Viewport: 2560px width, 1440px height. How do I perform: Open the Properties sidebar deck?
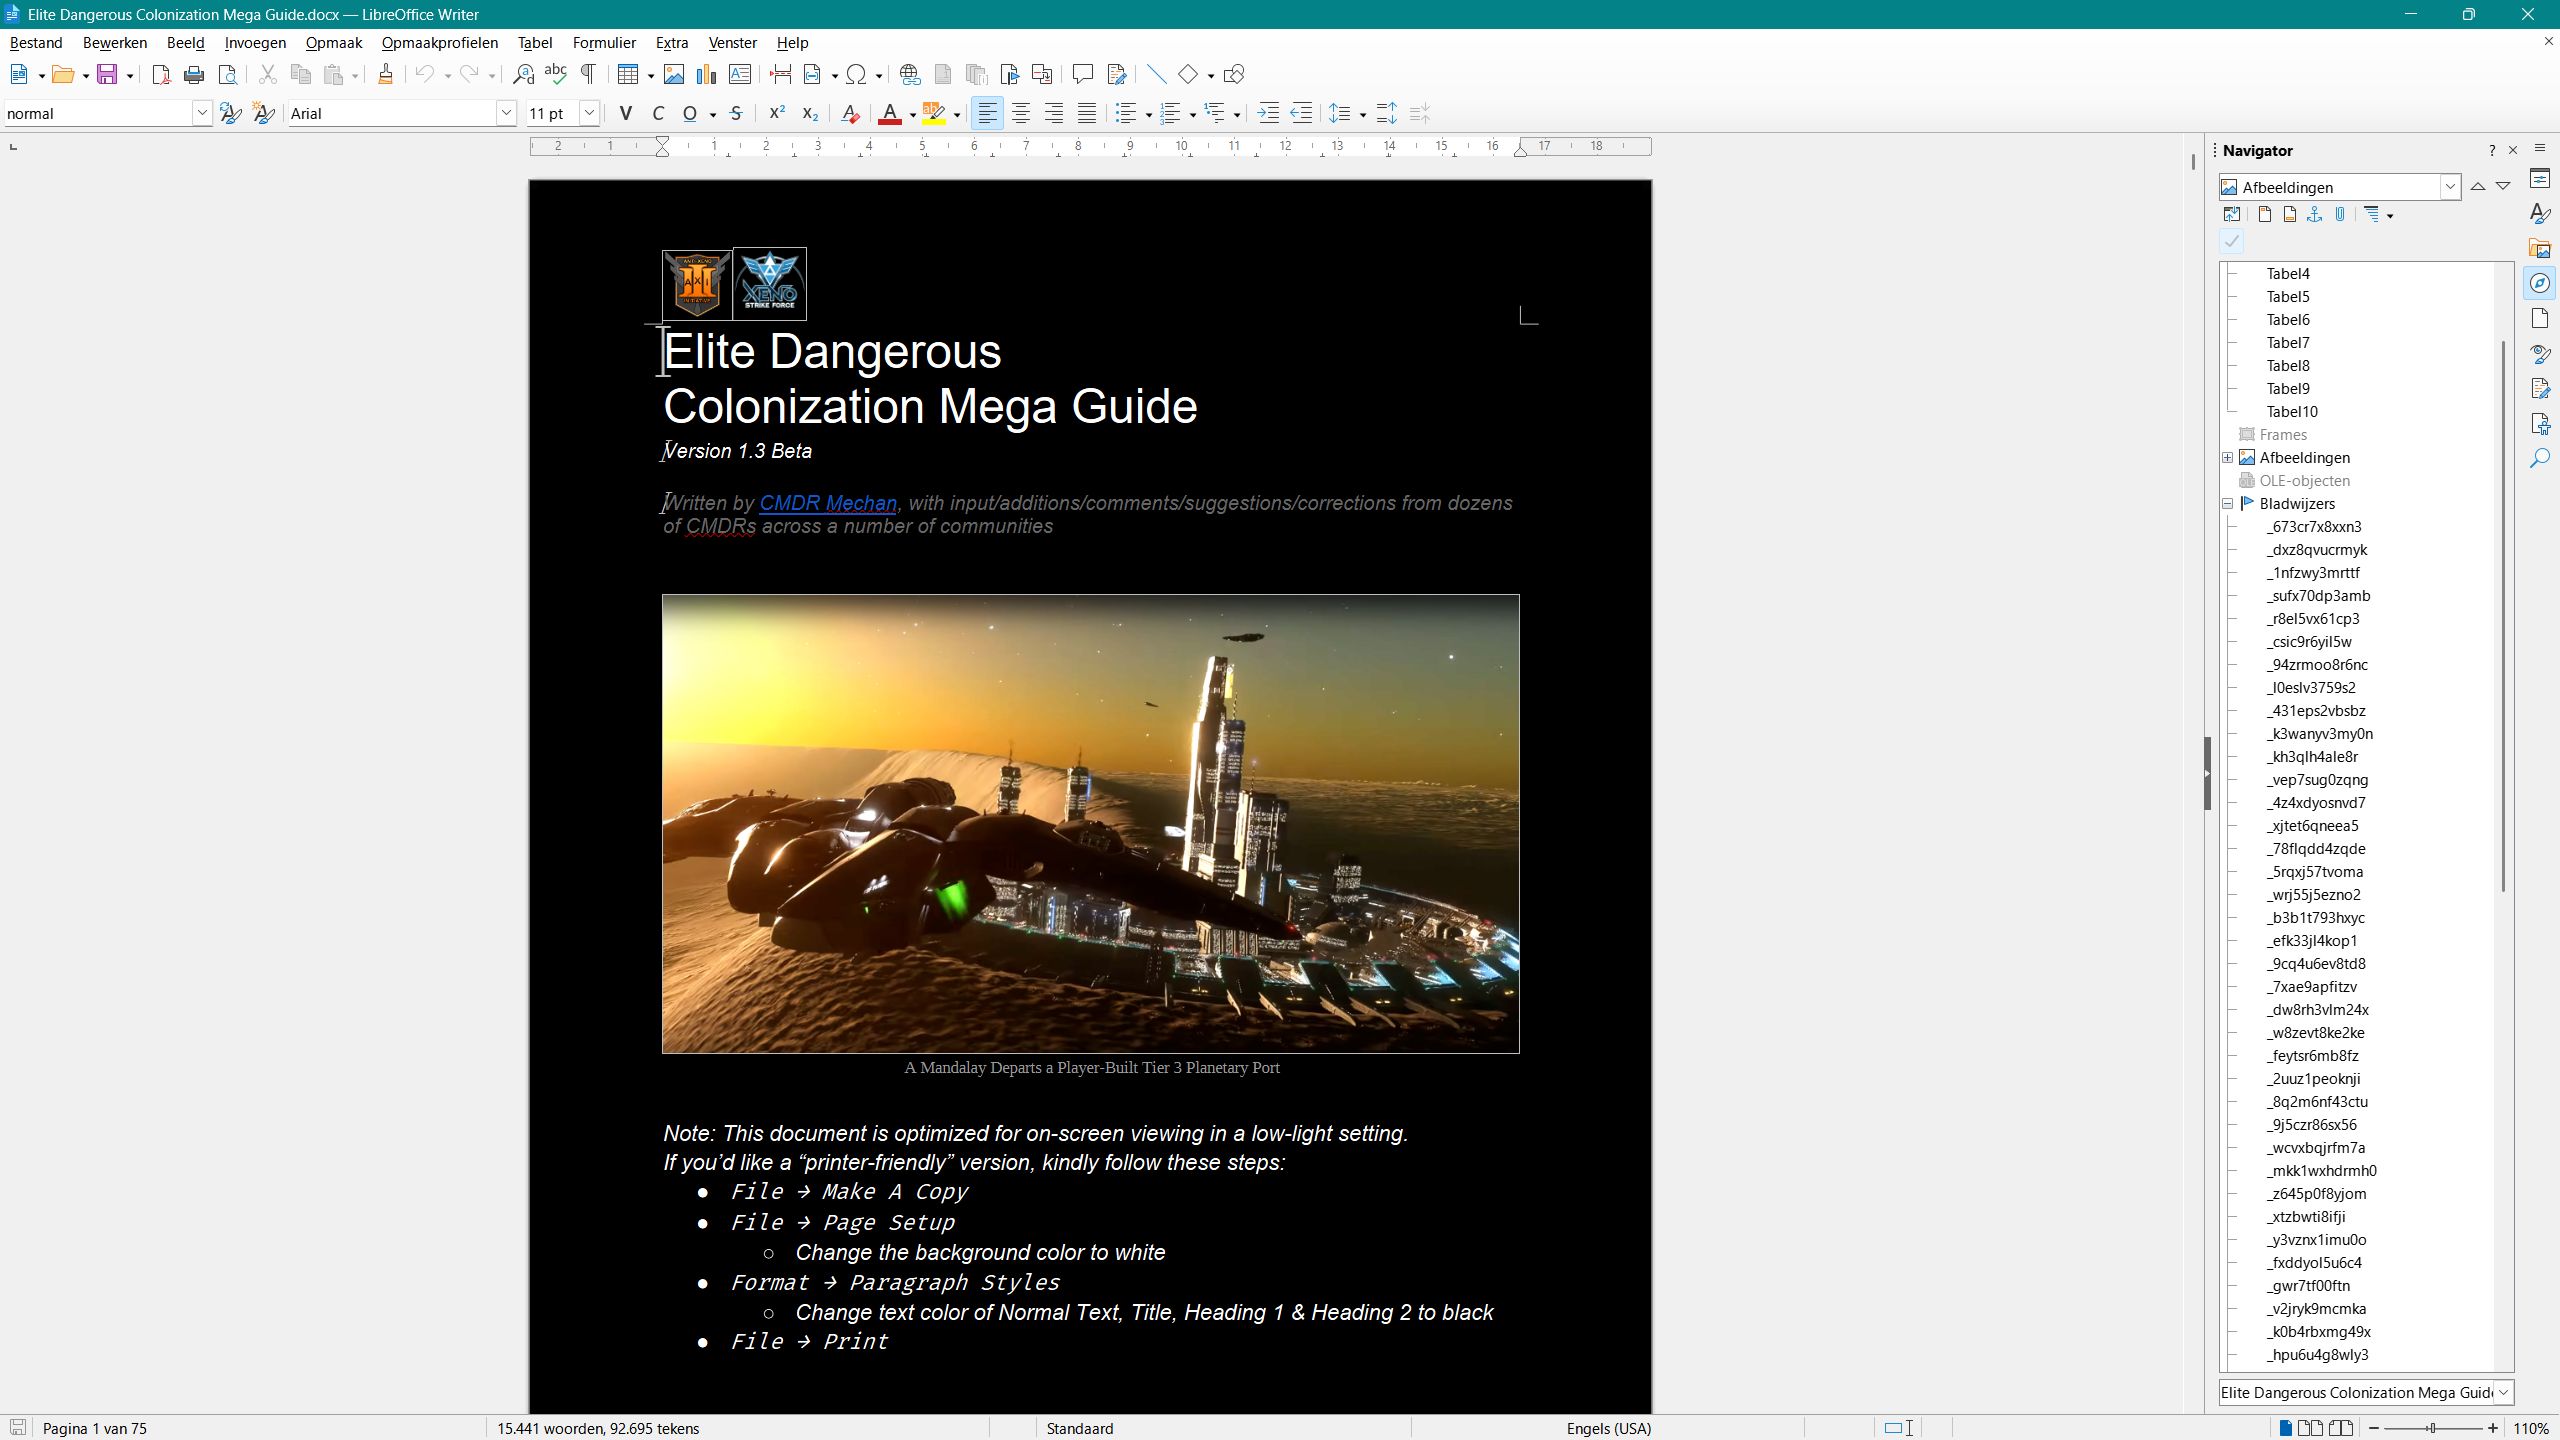click(x=2540, y=179)
